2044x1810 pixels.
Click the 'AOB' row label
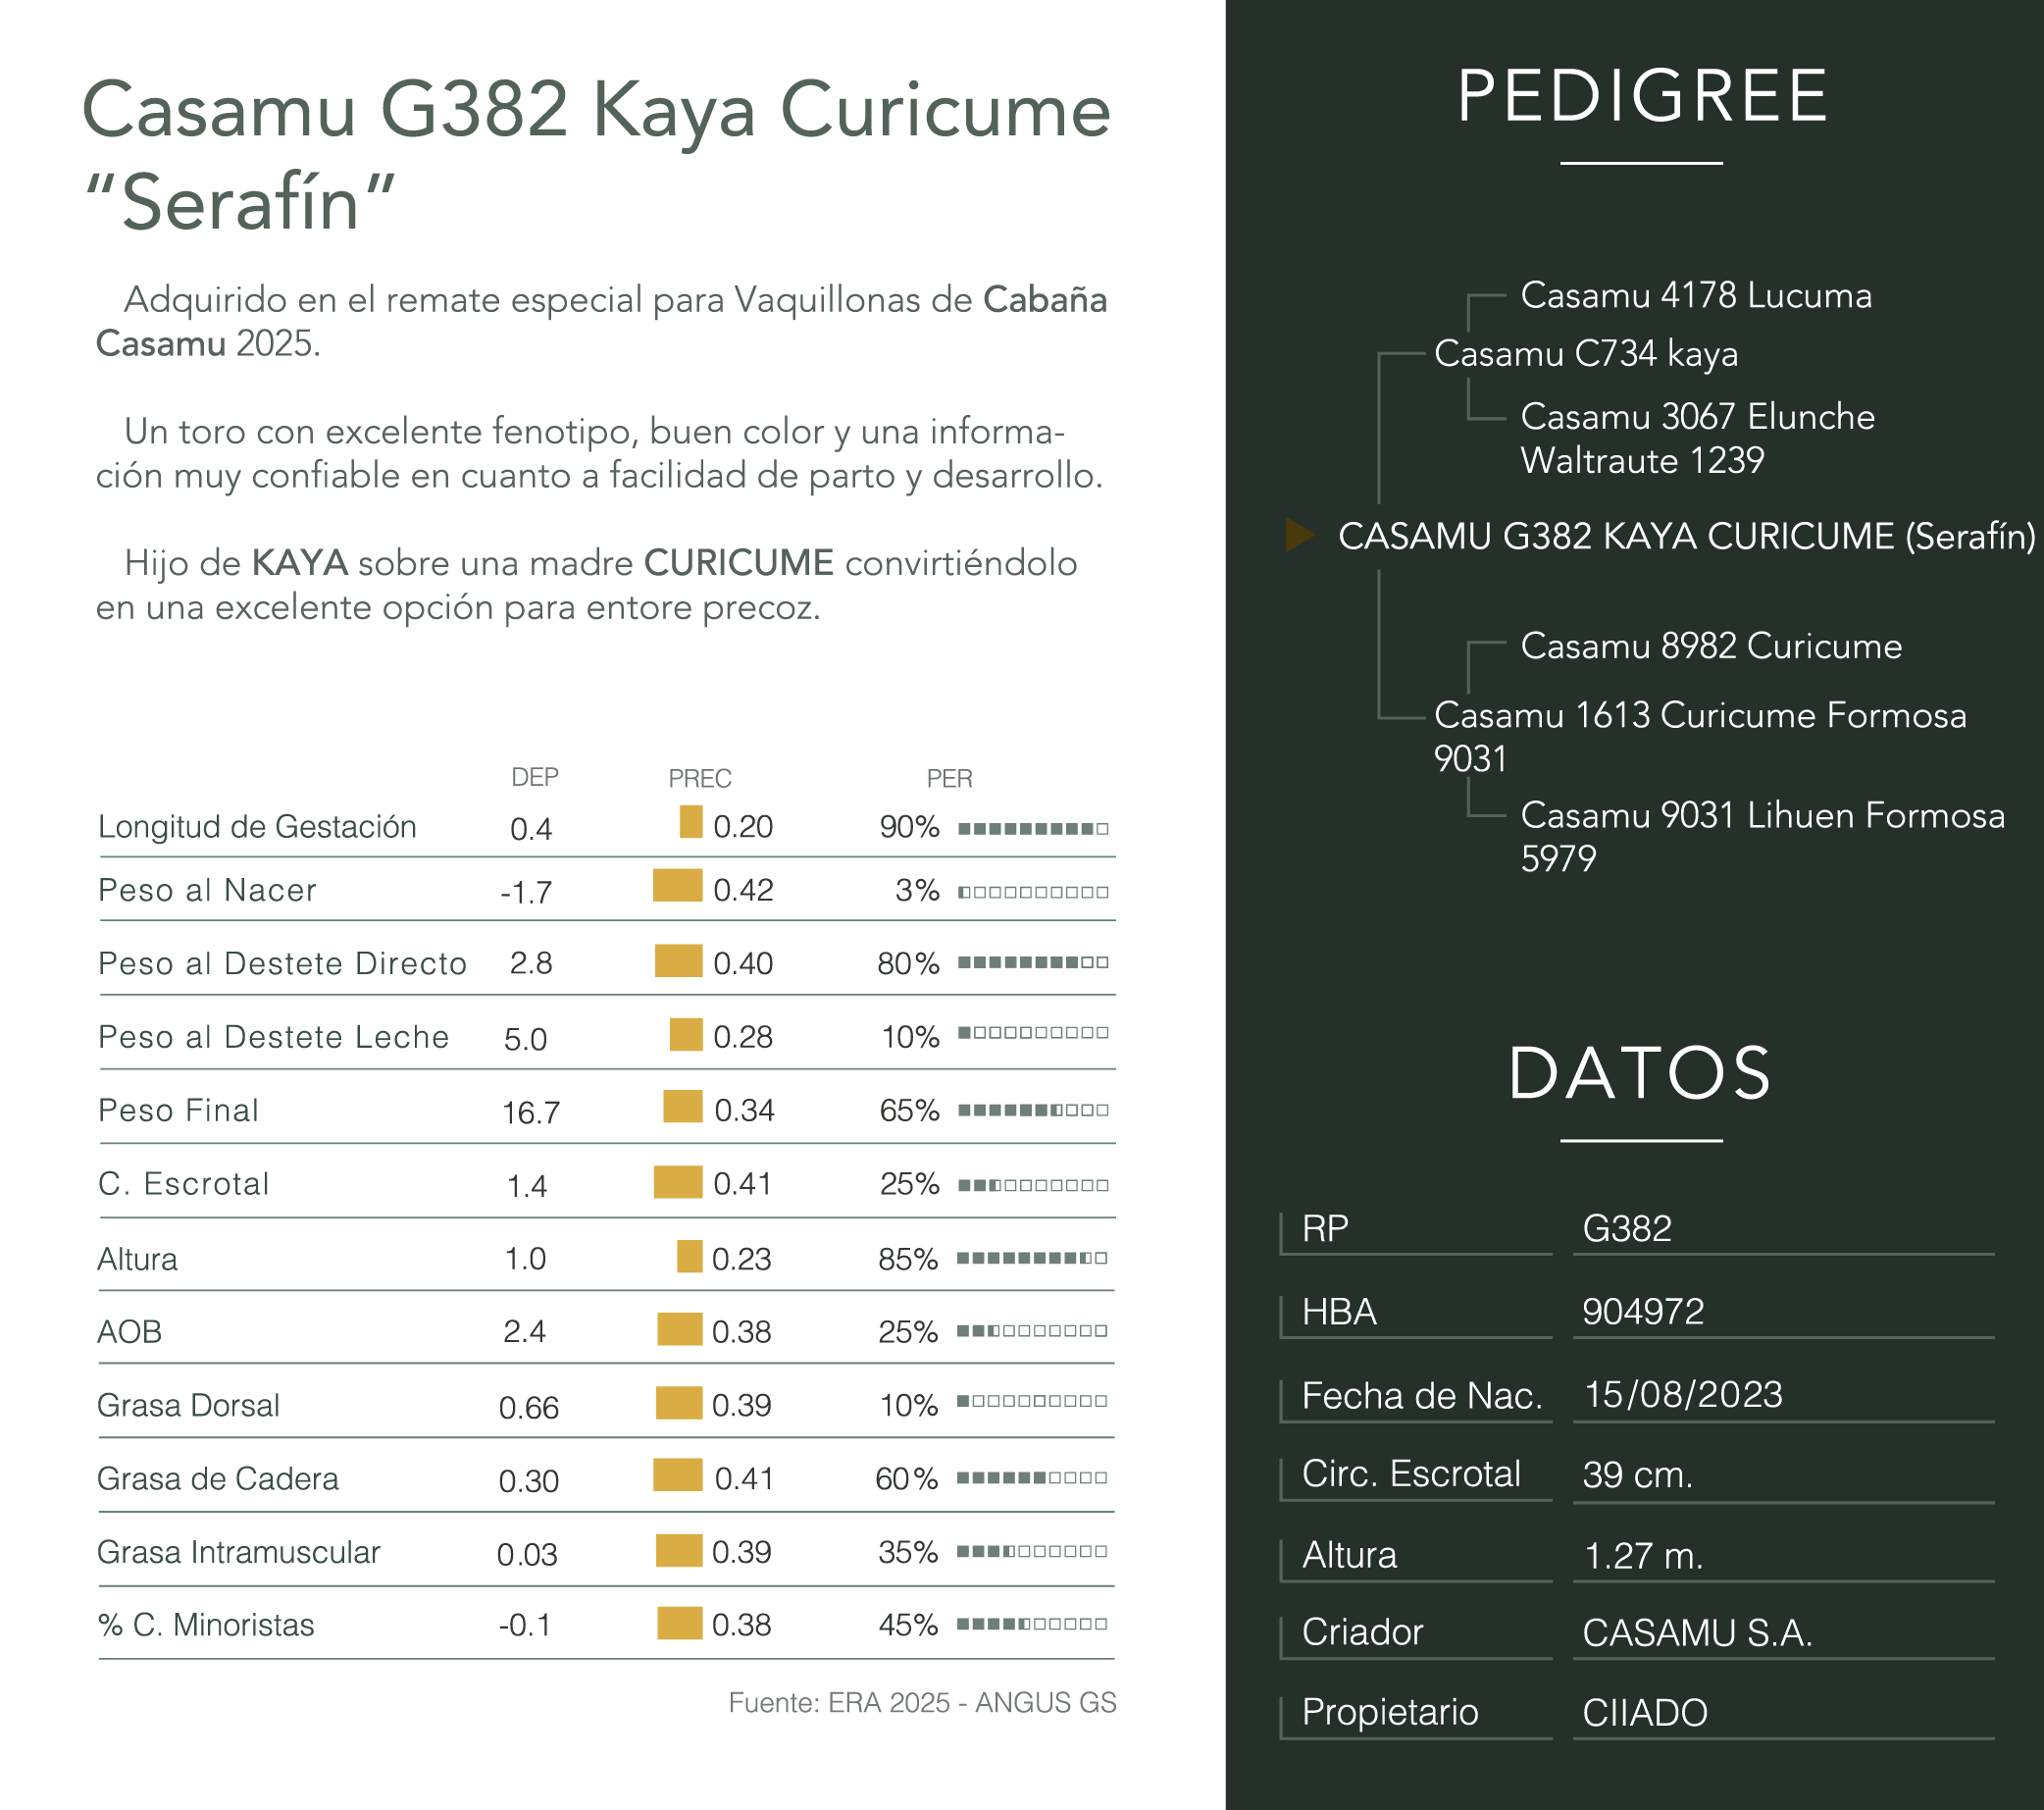pyautogui.click(x=129, y=1332)
